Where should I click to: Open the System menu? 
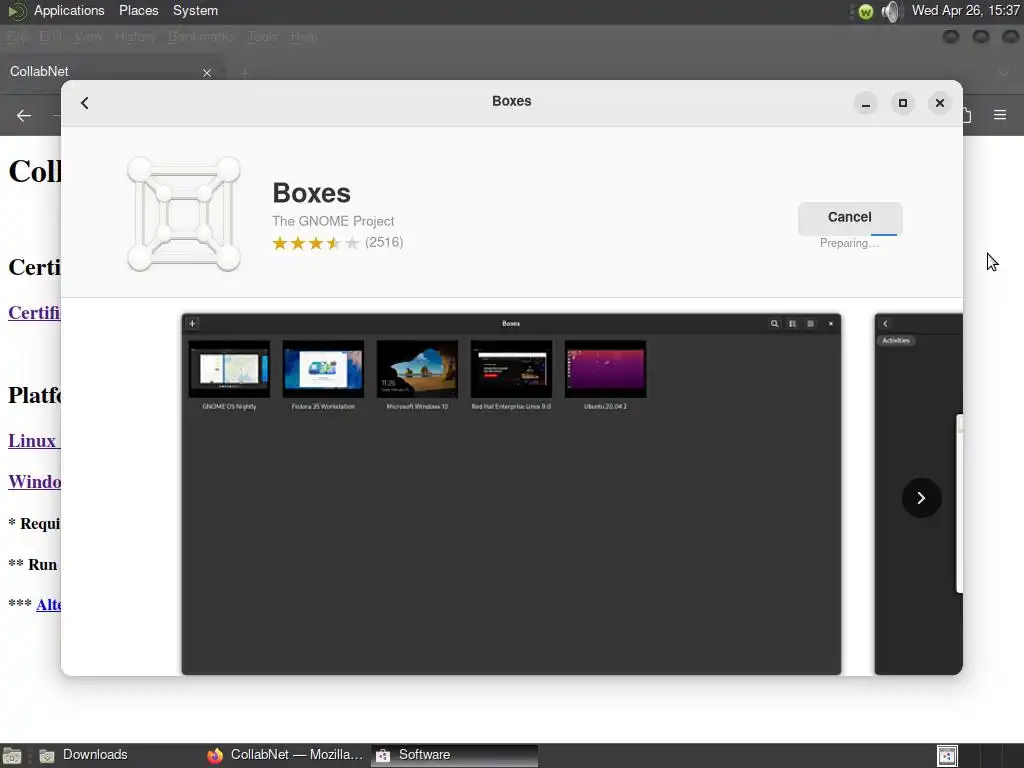195,10
